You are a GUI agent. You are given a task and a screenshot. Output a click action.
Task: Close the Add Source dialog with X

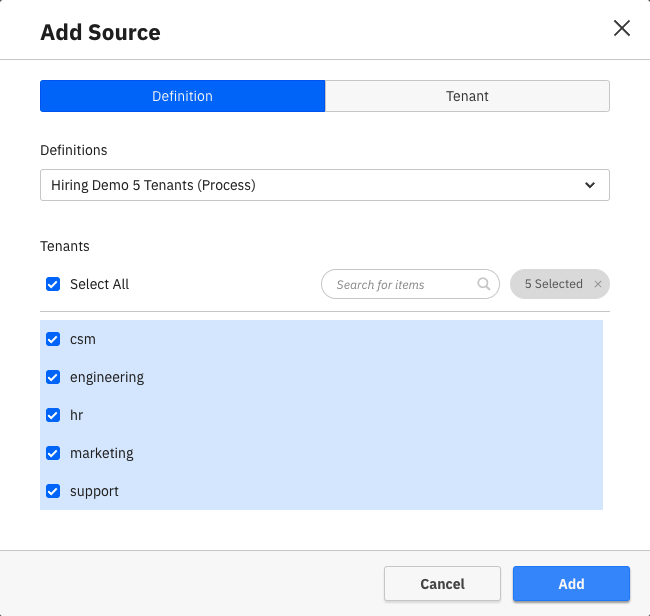tap(621, 28)
